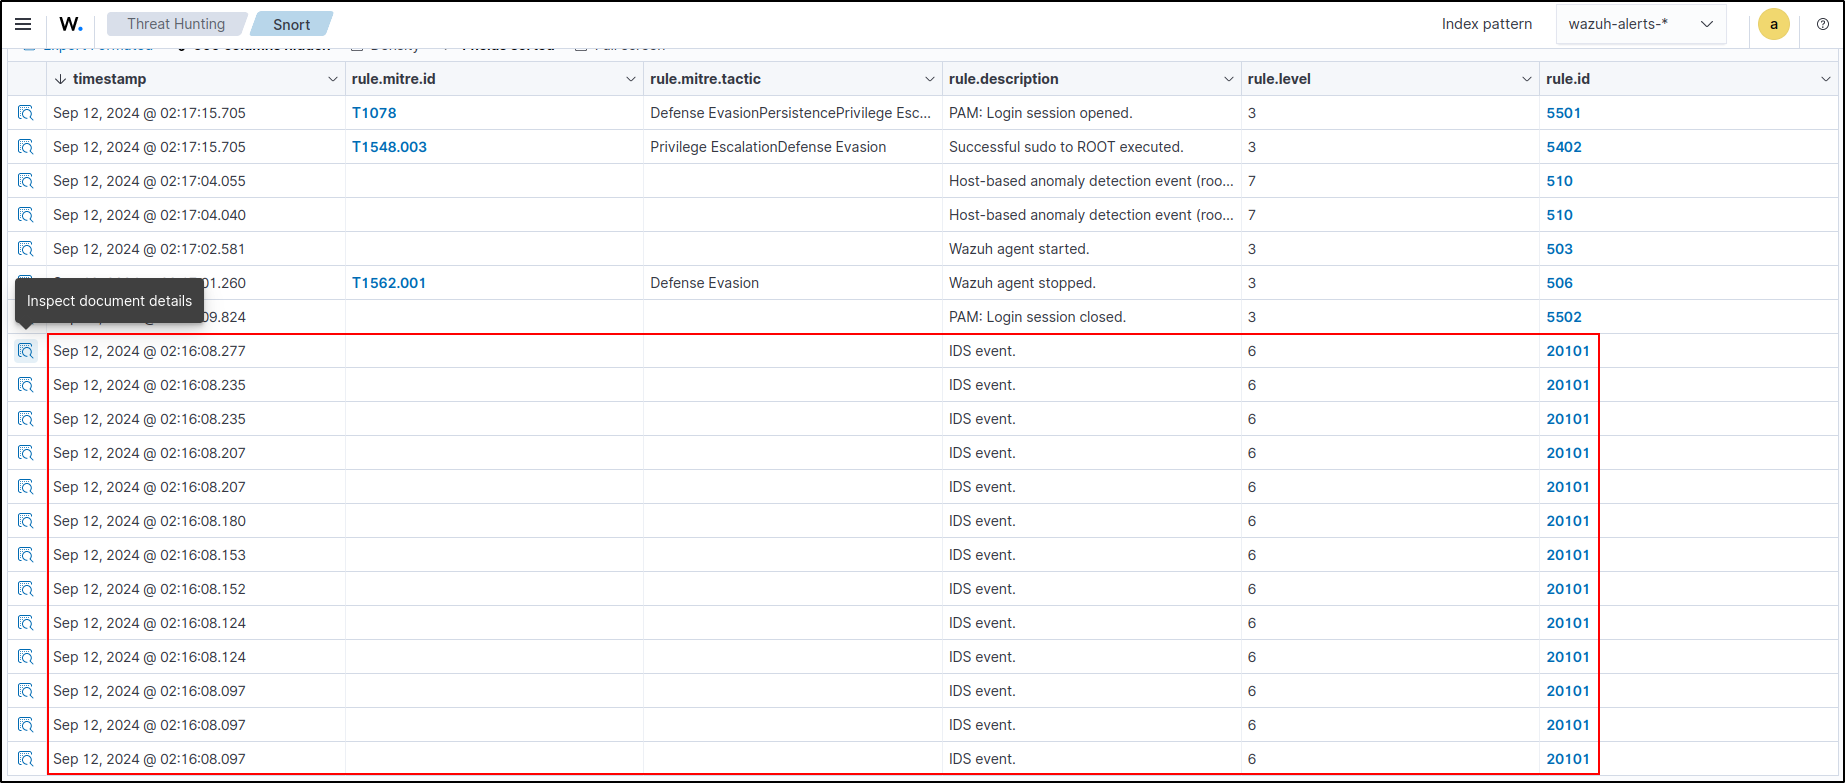The height and width of the screenshot is (783, 1845).
Task: Open rule ID 20101 for 02:16:08.180 row
Action: click(x=1568, y=521)
